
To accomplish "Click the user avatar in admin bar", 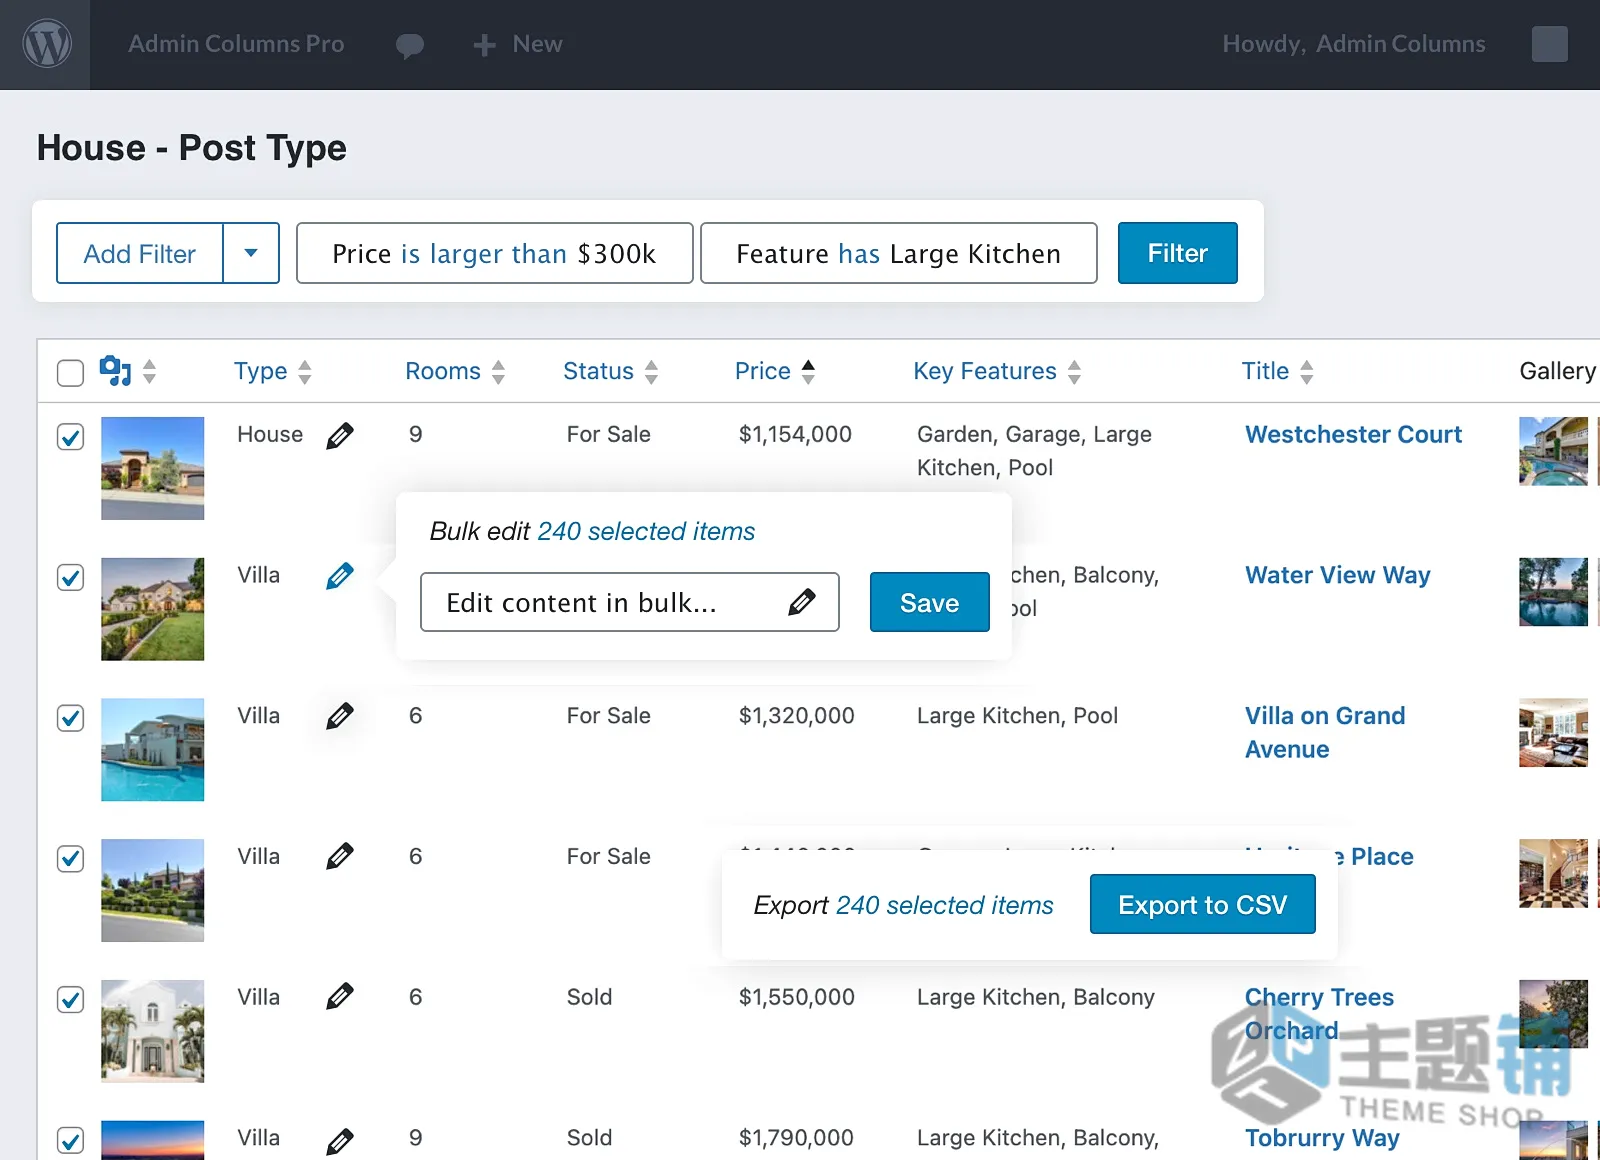I will click(x=1549, y=44).
